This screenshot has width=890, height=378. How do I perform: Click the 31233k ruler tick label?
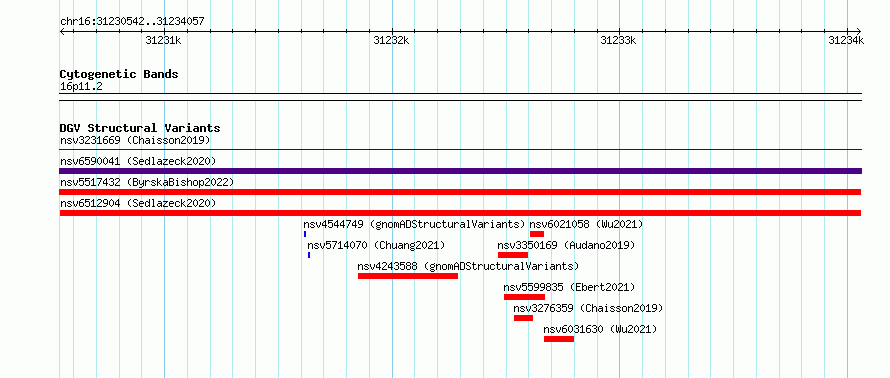pyautogui.click(x=618, y=40)
